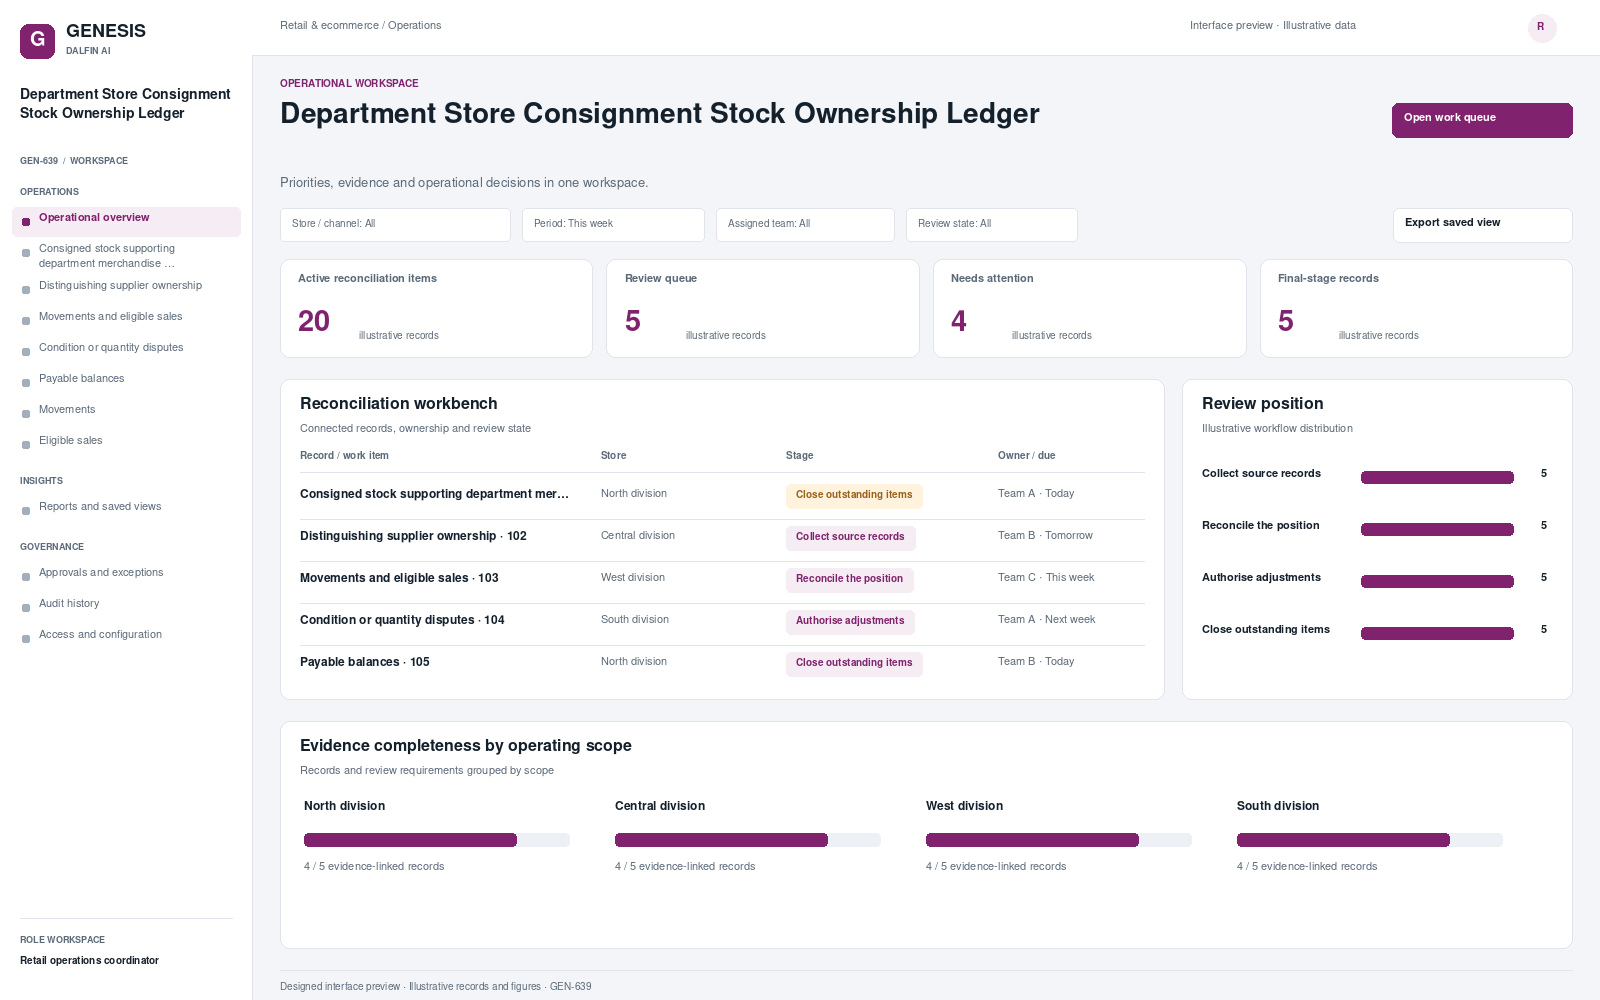Click bullet icon beside Payable balances in sidebar
This screenshot has height=1000, width=1600.
(x=26, y=383)
